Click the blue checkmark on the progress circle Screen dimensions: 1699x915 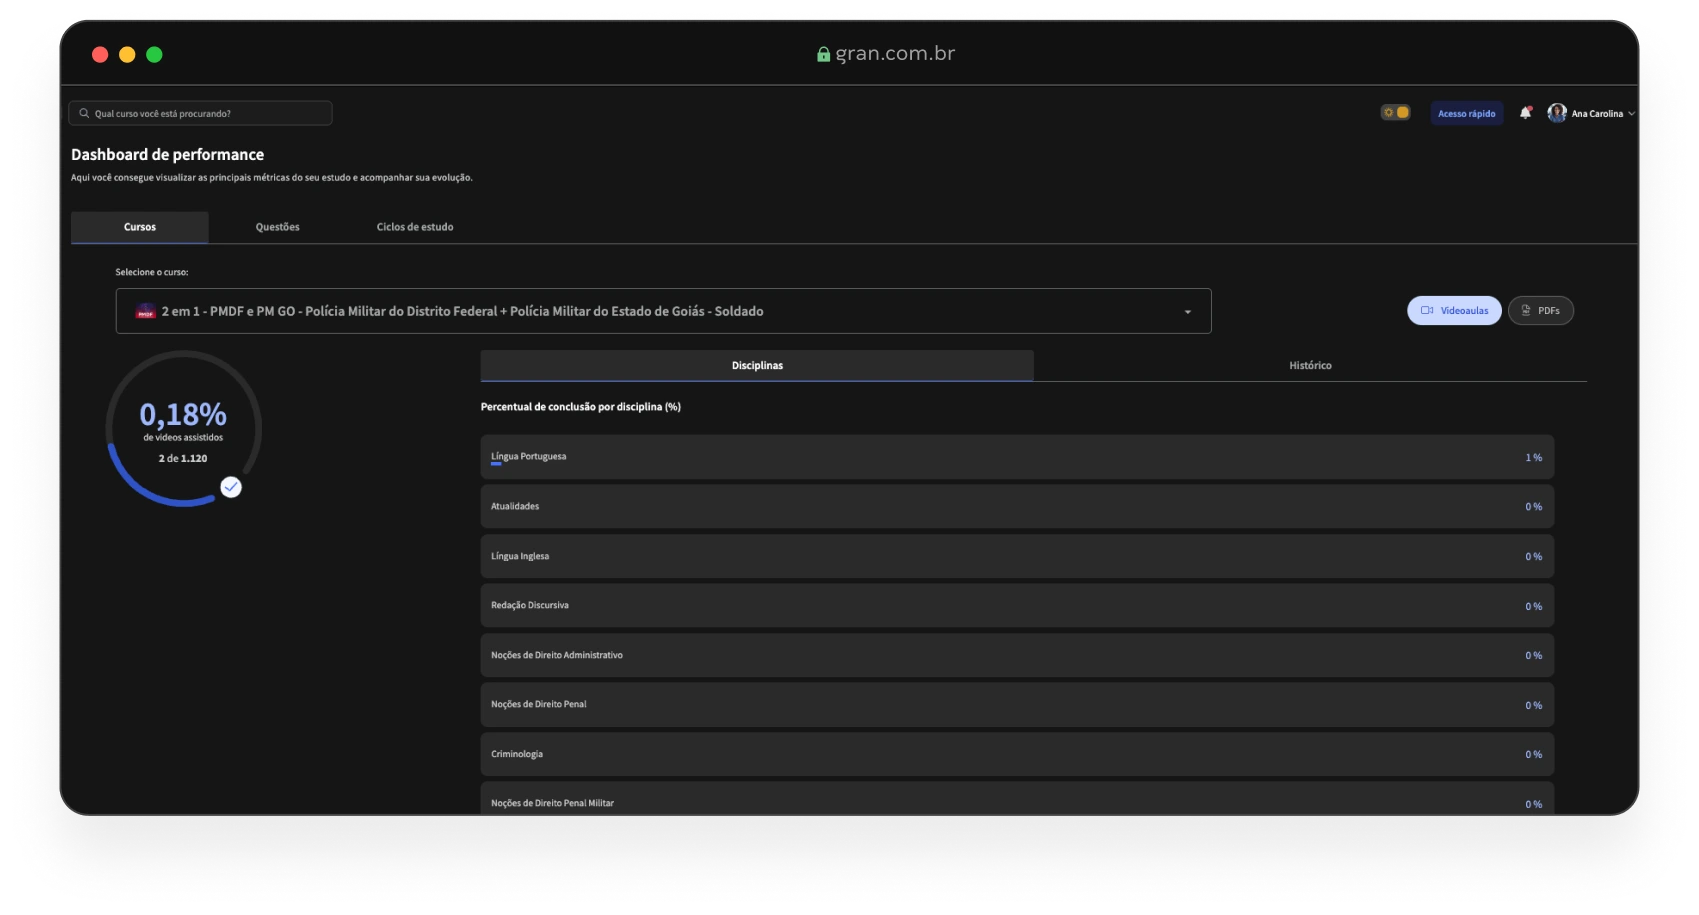(x=230, y=486)
